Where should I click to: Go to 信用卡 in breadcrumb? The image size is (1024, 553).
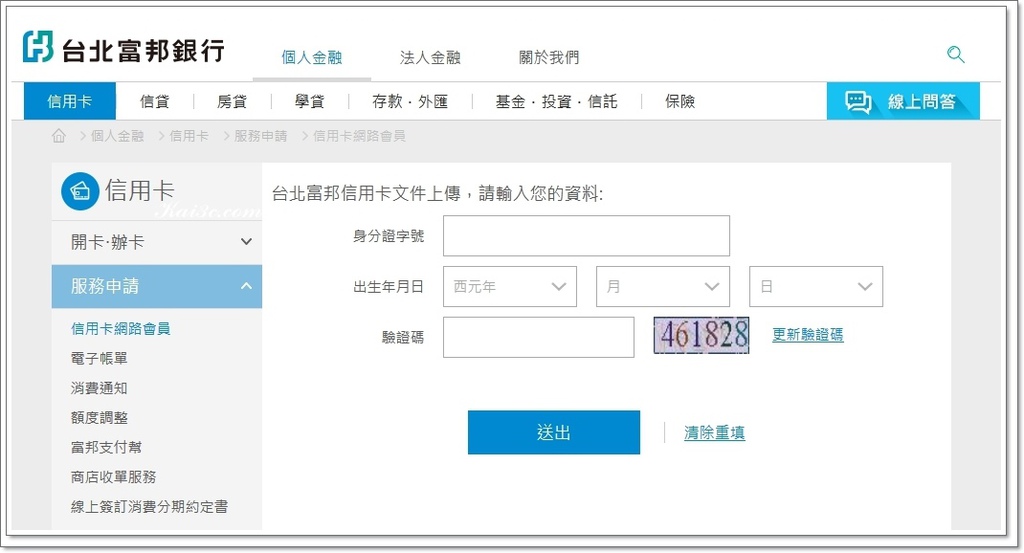[189, 136]
